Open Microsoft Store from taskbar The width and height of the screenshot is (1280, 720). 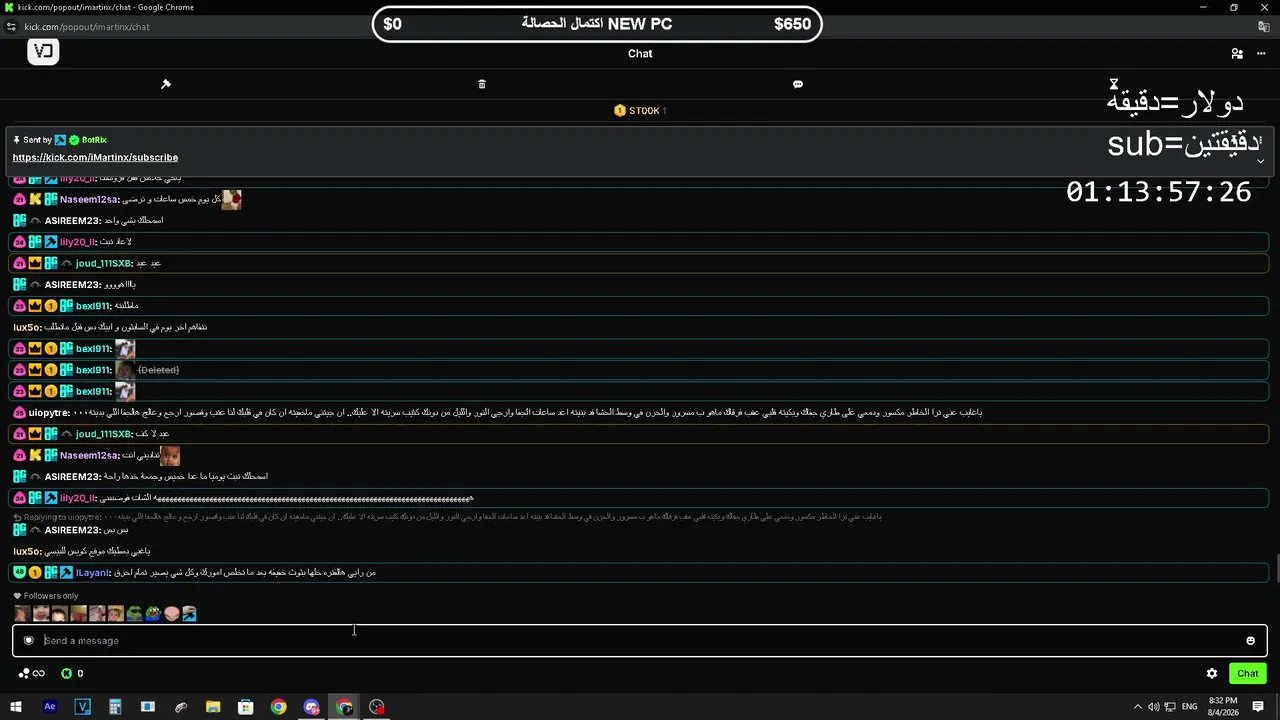pos(246,707)
